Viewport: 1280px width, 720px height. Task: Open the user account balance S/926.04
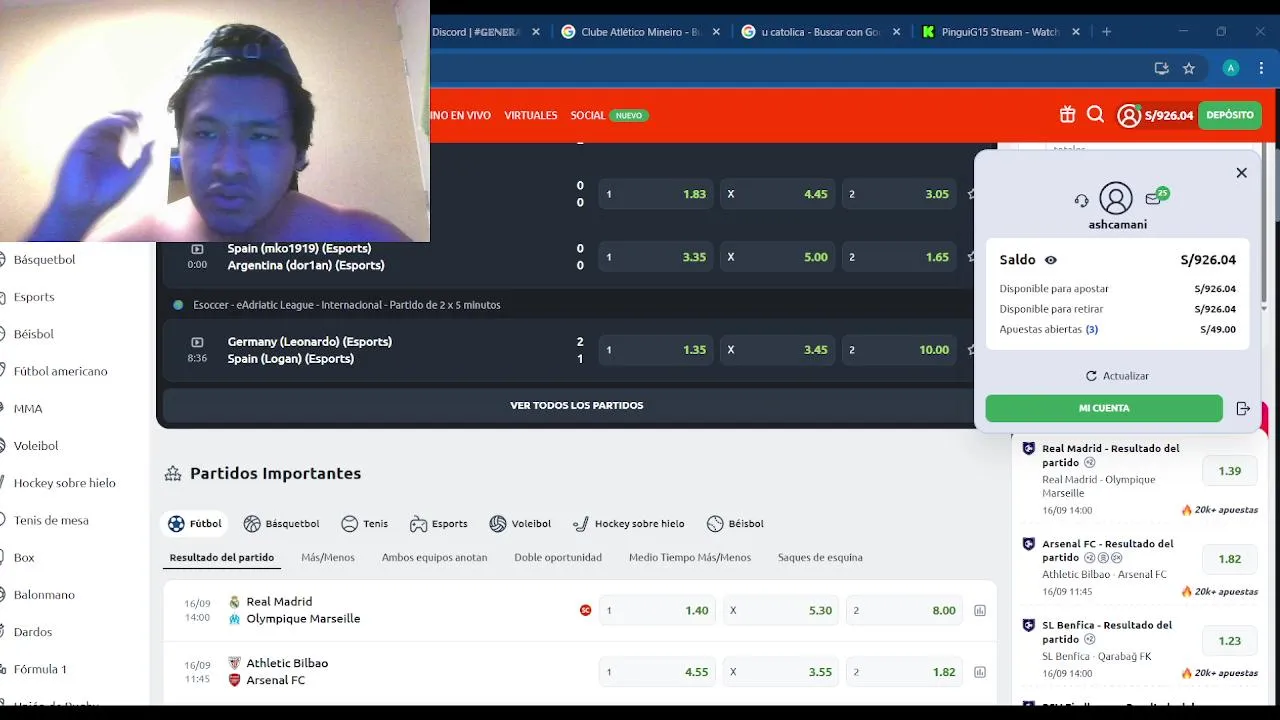coord(1156,115)
